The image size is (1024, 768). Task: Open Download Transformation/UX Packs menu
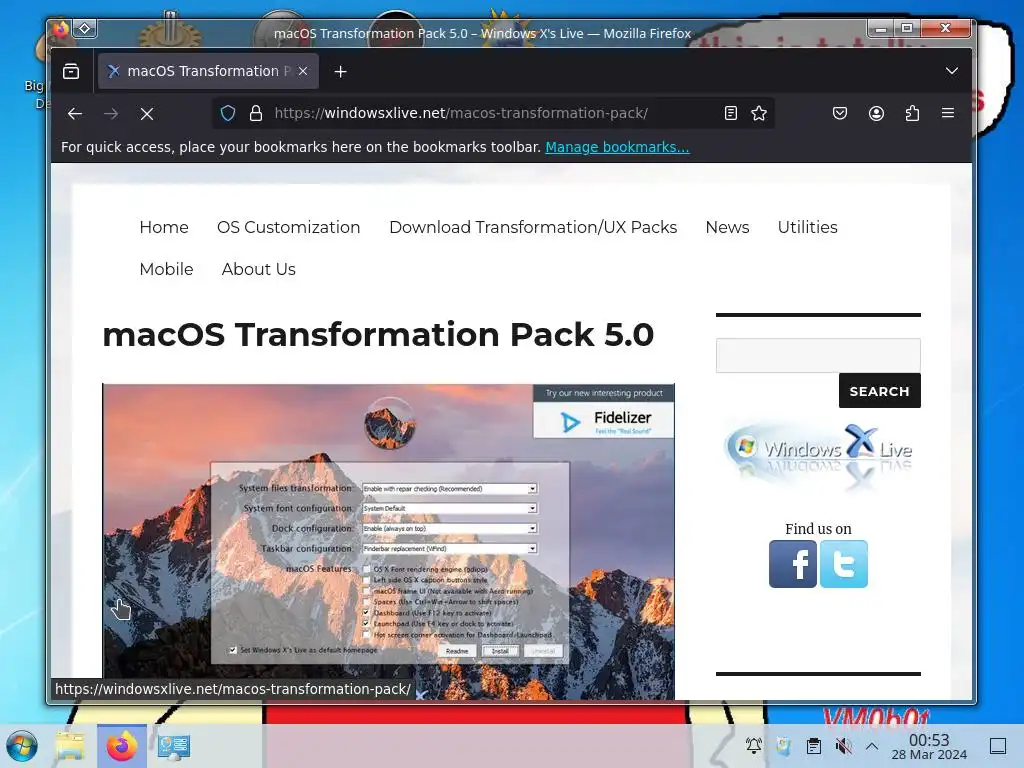click(x=533, y=227)
